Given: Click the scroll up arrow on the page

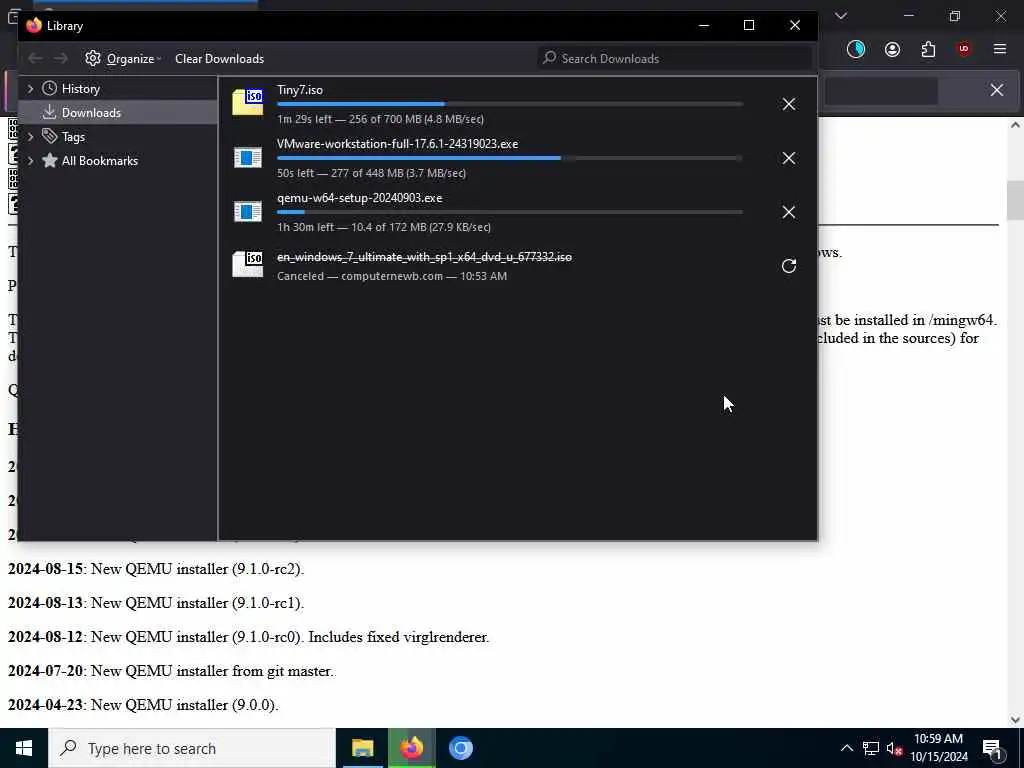Looking at the screenshot, I should [x=1016, y=125].
